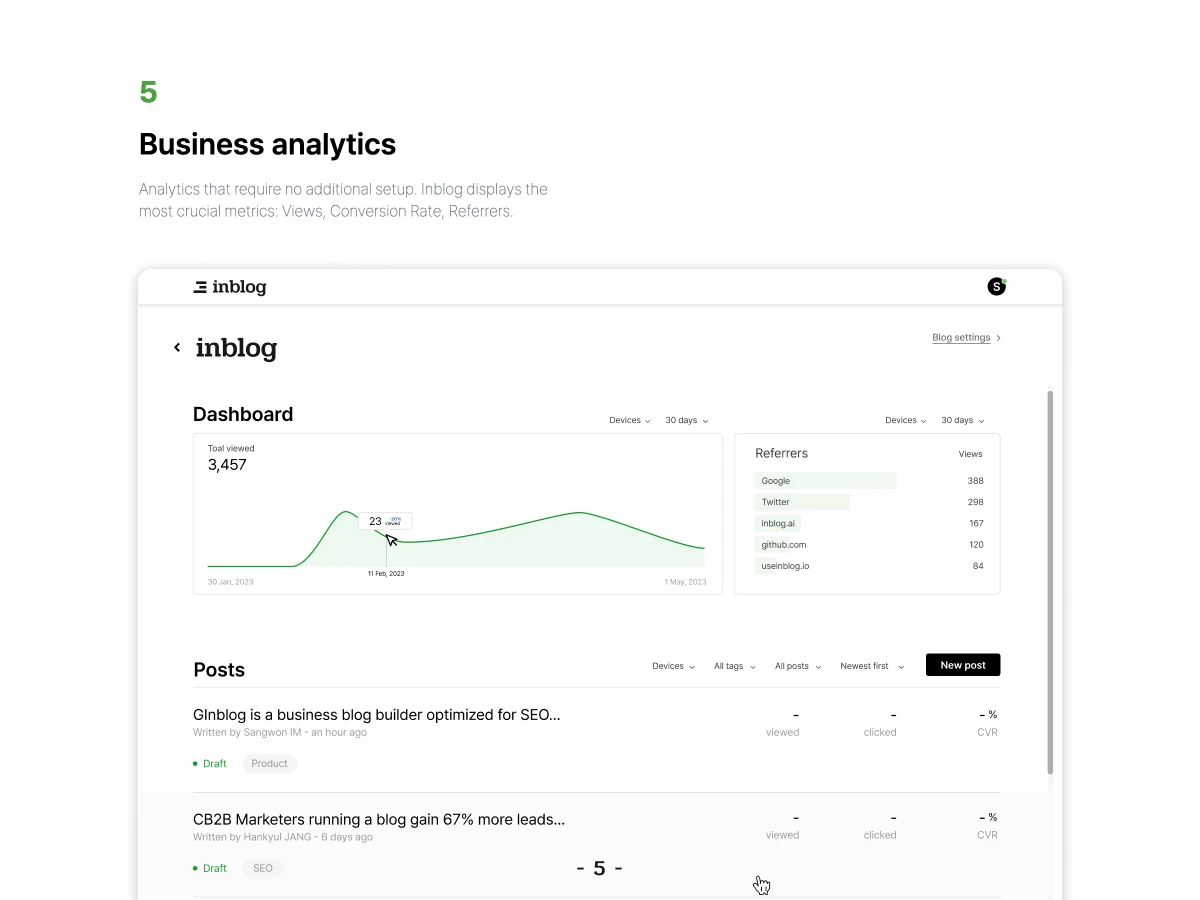Image resolution: width=1200 pixels, height=900 pixels.
Task: Expand the Total viewed chart Devices dropdown
Action: coord(630,421)
